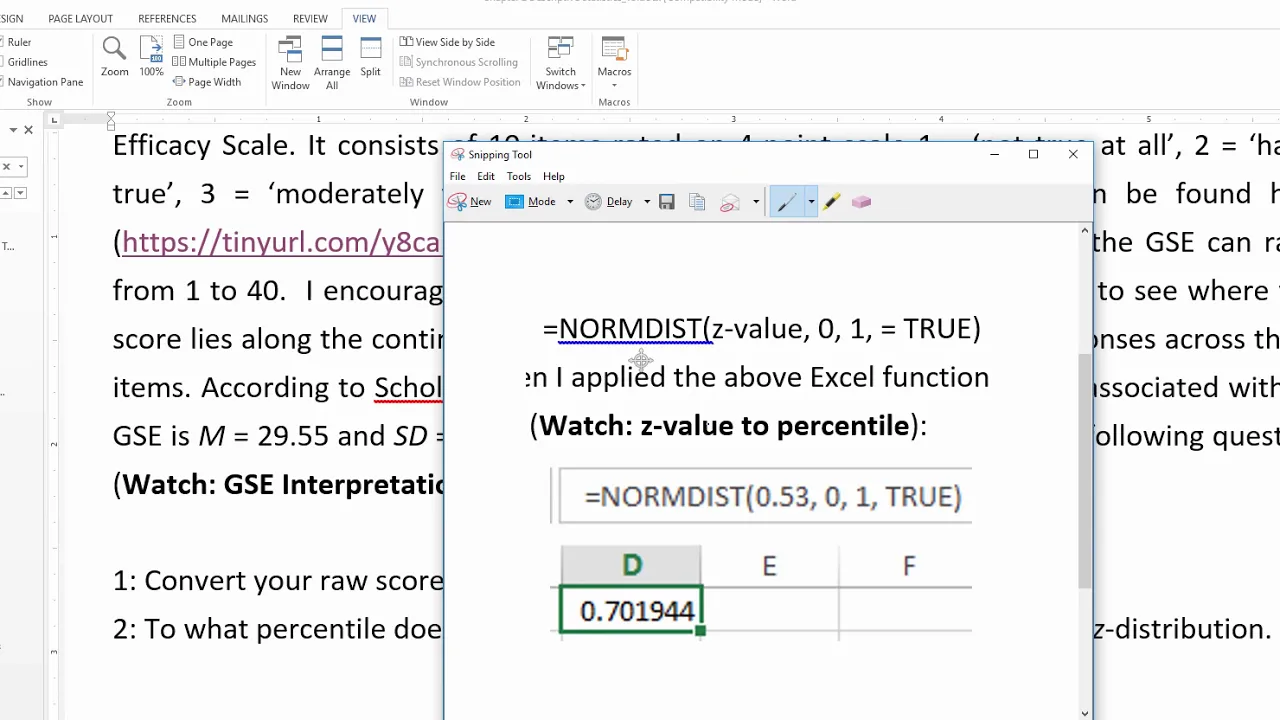Open the Help menu in Snipping Tool
1280x720 pixels.
click(x=553, y=176)
